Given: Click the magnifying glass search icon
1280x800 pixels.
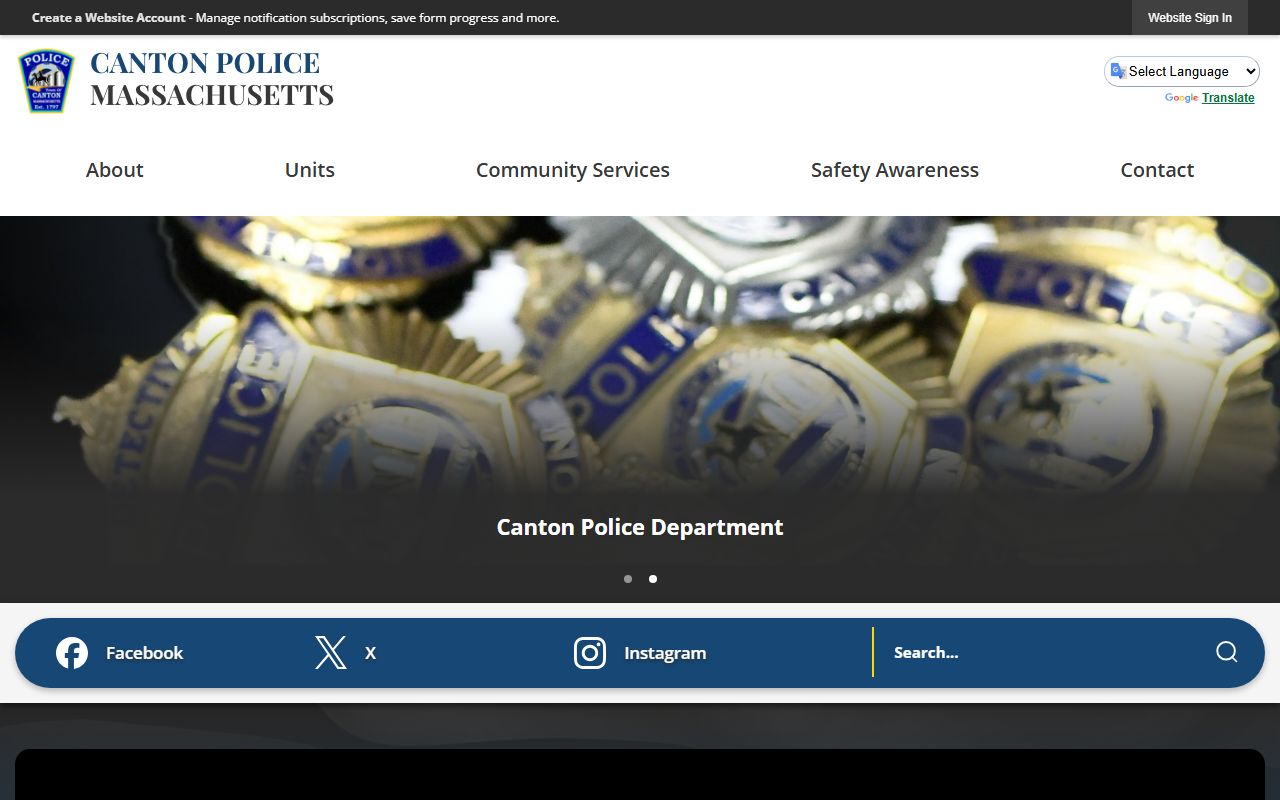Looking at the screenshot, I should pos(1227,652).
